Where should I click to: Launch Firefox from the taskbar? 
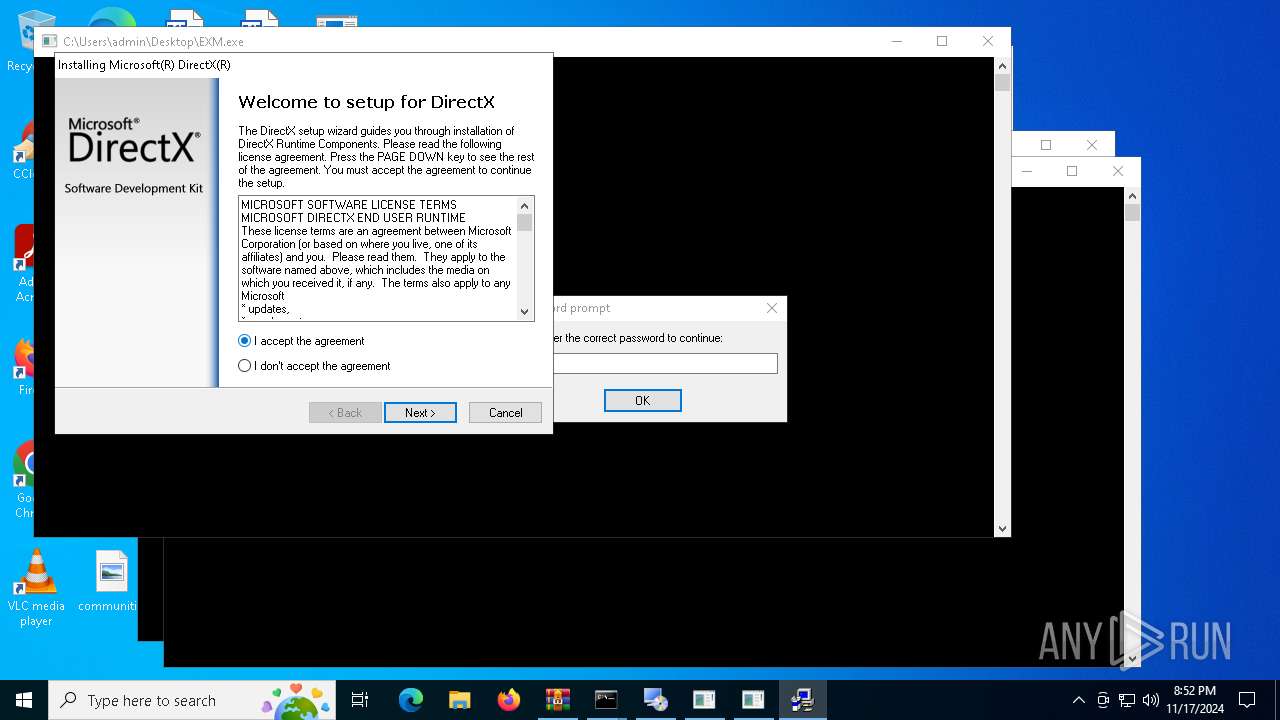click(x=509, y=700)
